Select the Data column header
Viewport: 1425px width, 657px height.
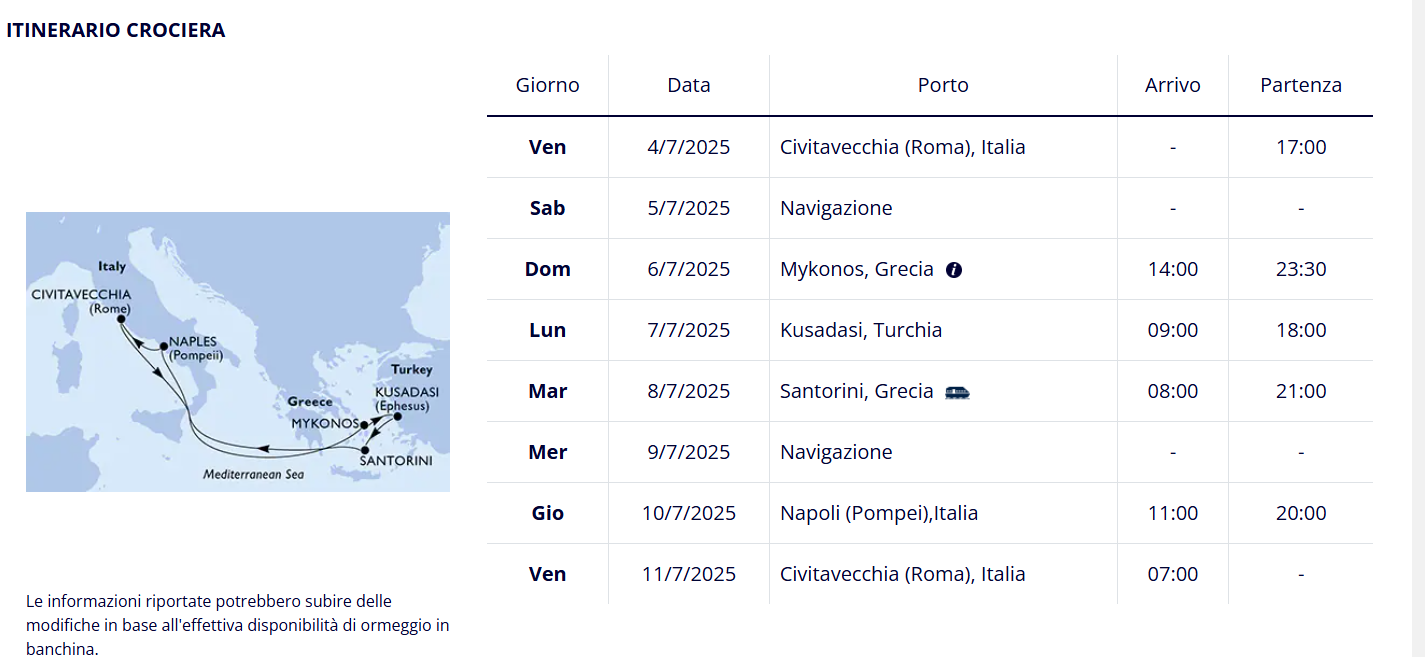(689, 85)
